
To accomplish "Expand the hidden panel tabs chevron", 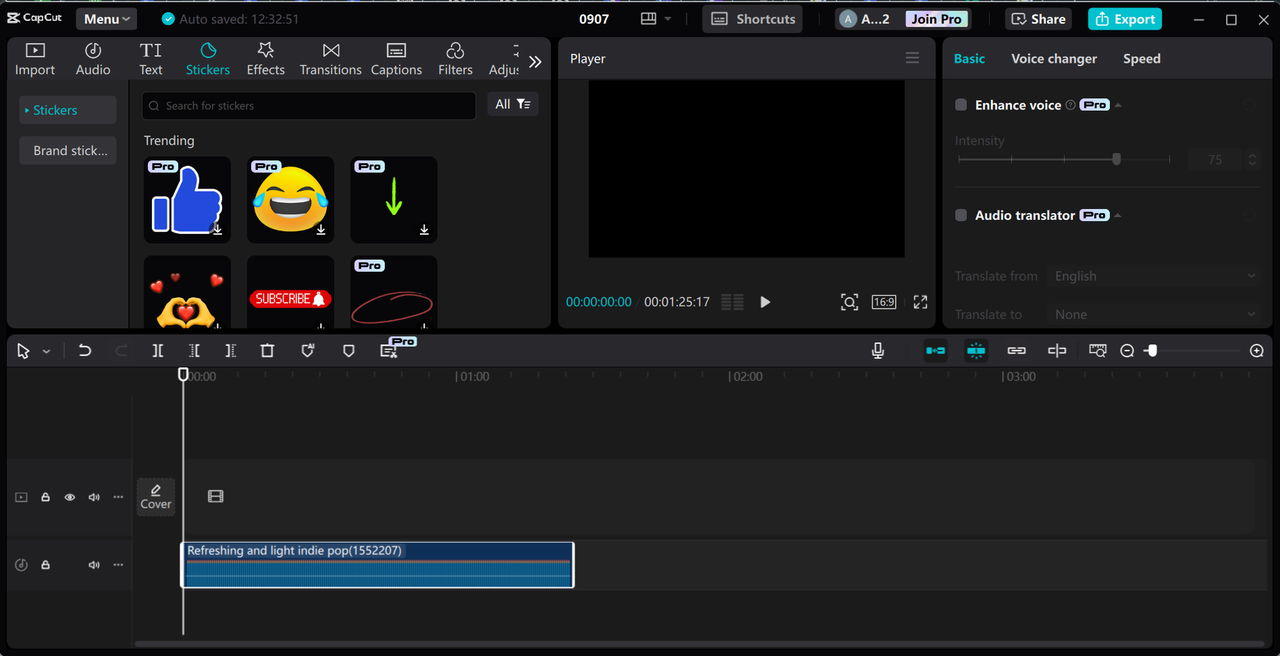I will [x=535, y=62].
